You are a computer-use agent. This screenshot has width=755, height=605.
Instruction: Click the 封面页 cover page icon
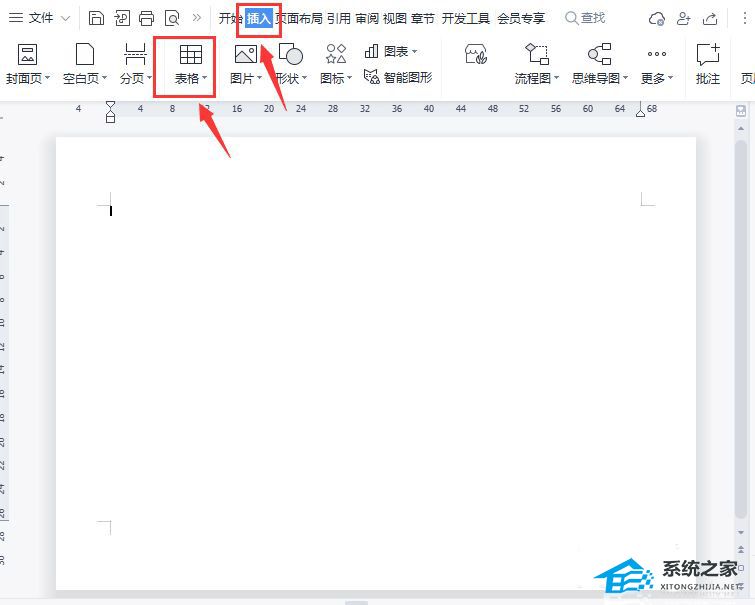click(27, 54)
